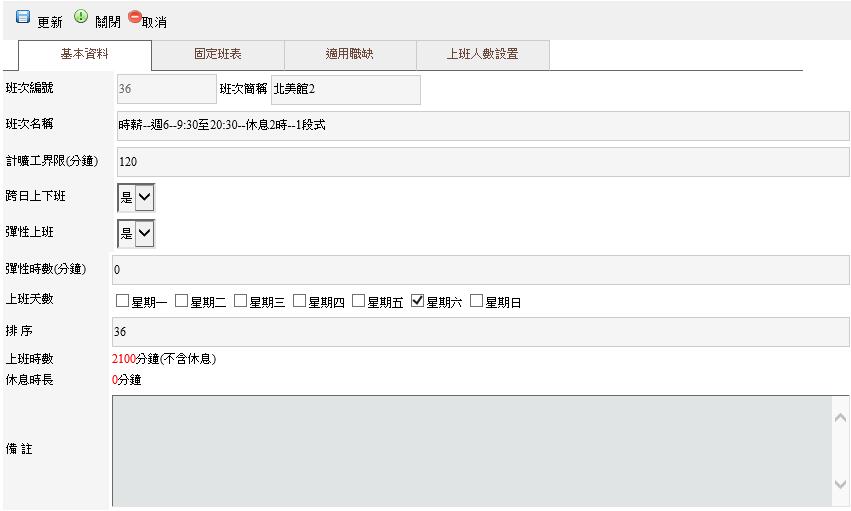Click the 班次簡稱 input field
The width and height of the screenshot is (851, 511).
pos(344,90)
